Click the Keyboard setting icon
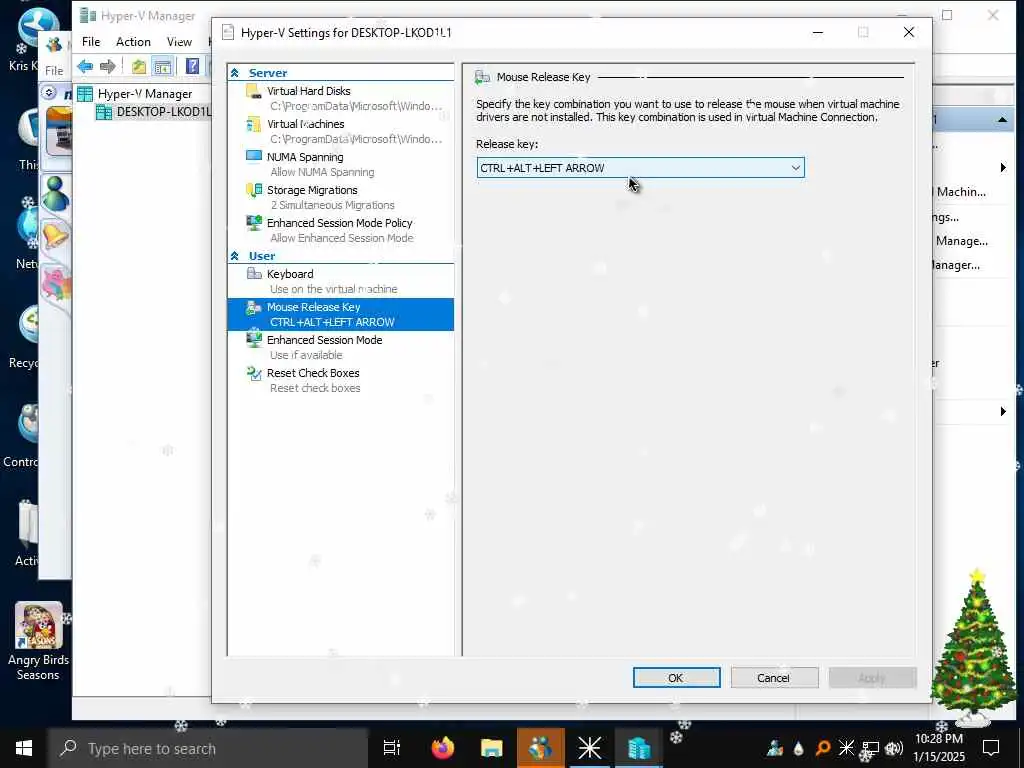1024x768 pixels. point(253,274)
